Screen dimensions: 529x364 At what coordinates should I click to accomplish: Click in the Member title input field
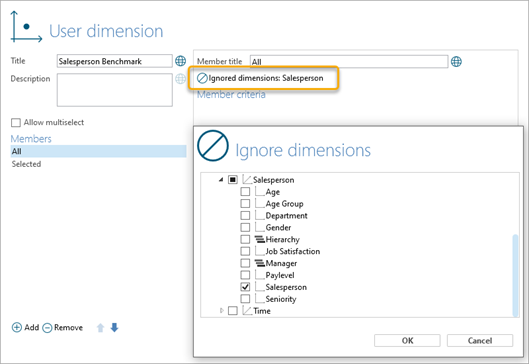point(349,61)
